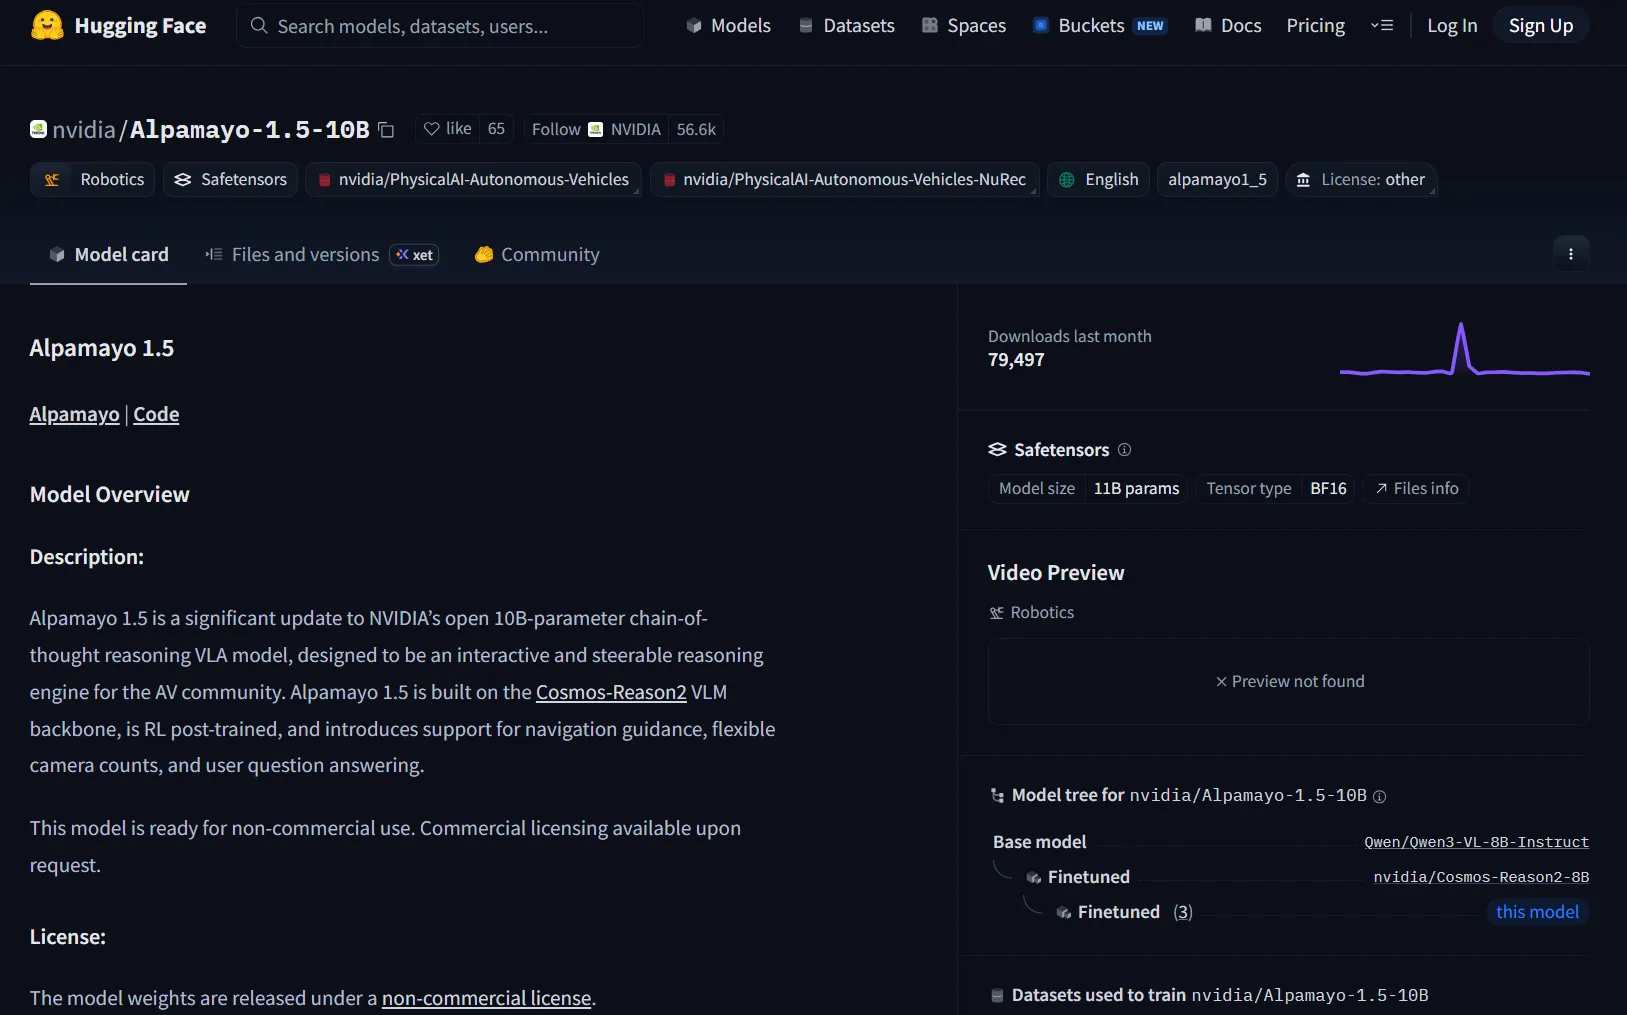This screenshot has height=1015, width=1627.
Task: Click the '11B params' model size value
Action: 1136,488
